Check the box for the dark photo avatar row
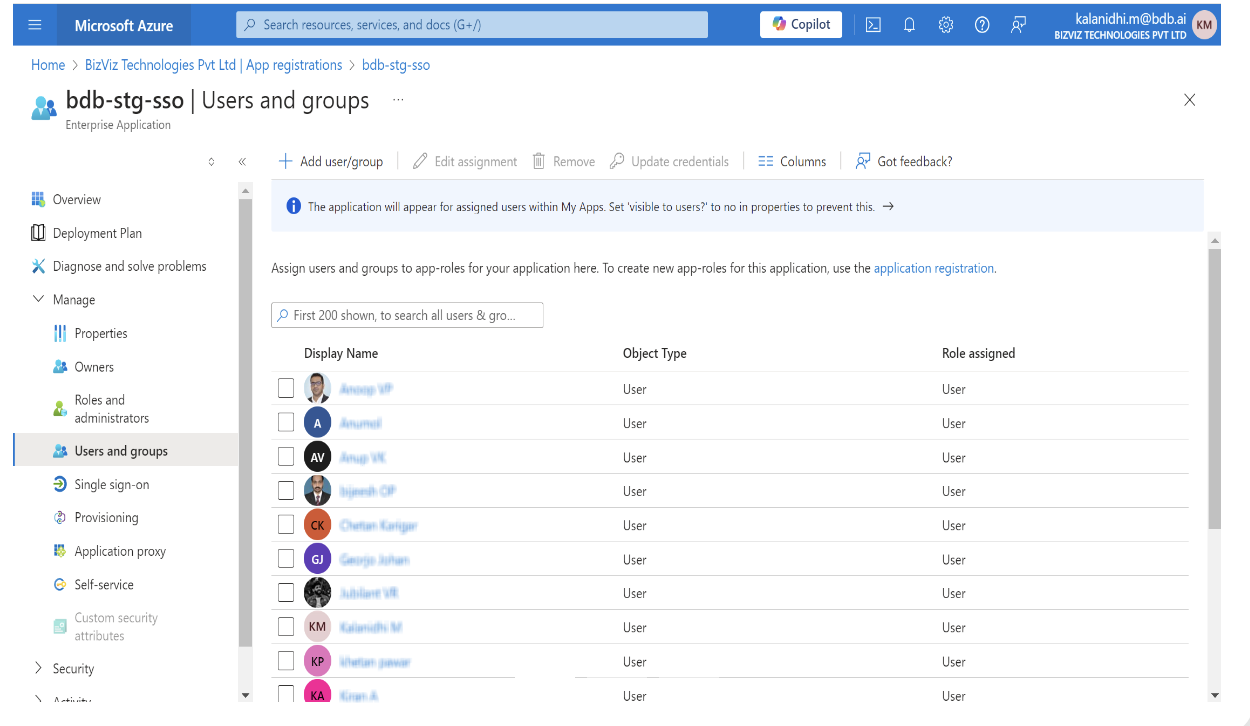This screenshot has height=726, width=1250. [x=286, y=592]
